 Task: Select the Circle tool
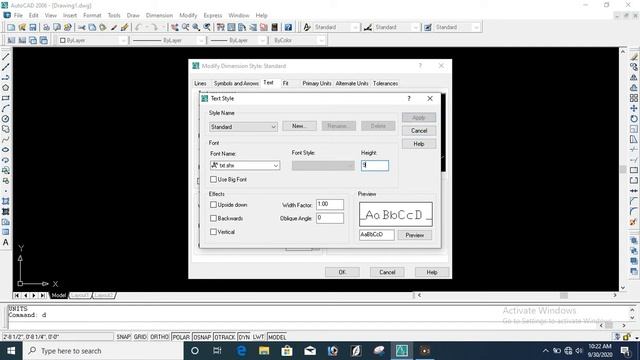click(x=6, y=119)
